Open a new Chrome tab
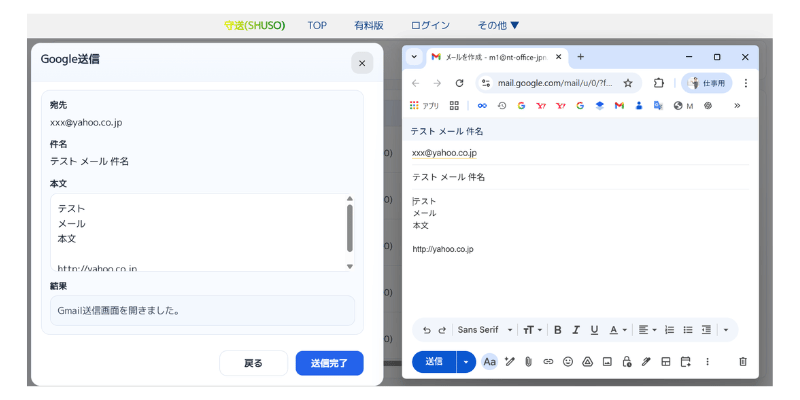Screen dimensions: 800x400 coord(580,57)
